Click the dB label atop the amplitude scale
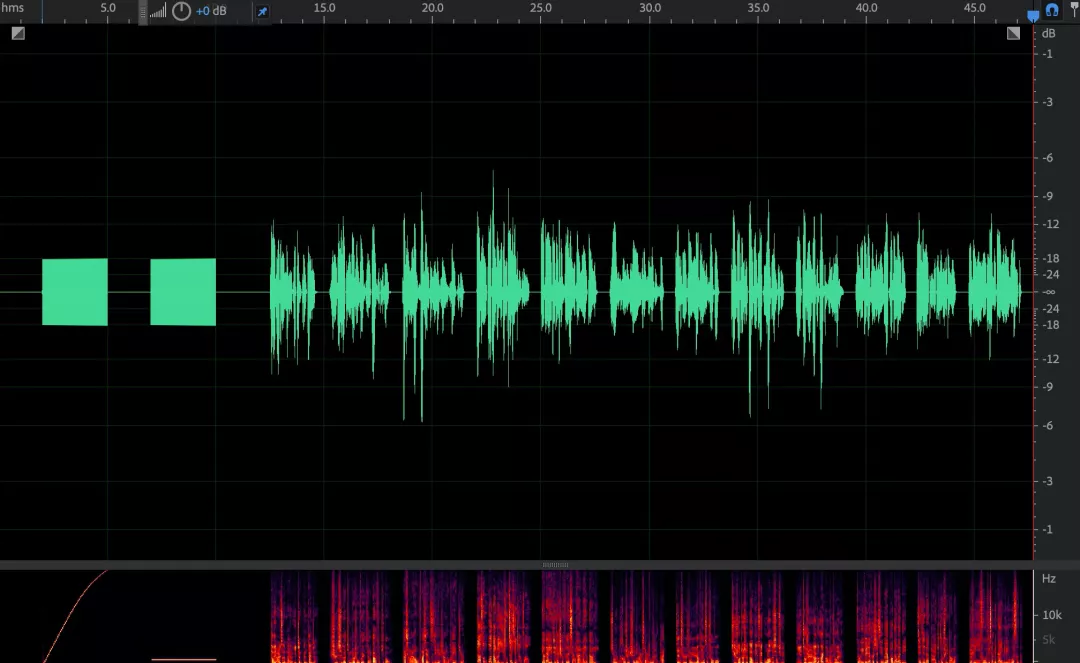Viewport: 1080px width, 663px height. coord(1048,33)
